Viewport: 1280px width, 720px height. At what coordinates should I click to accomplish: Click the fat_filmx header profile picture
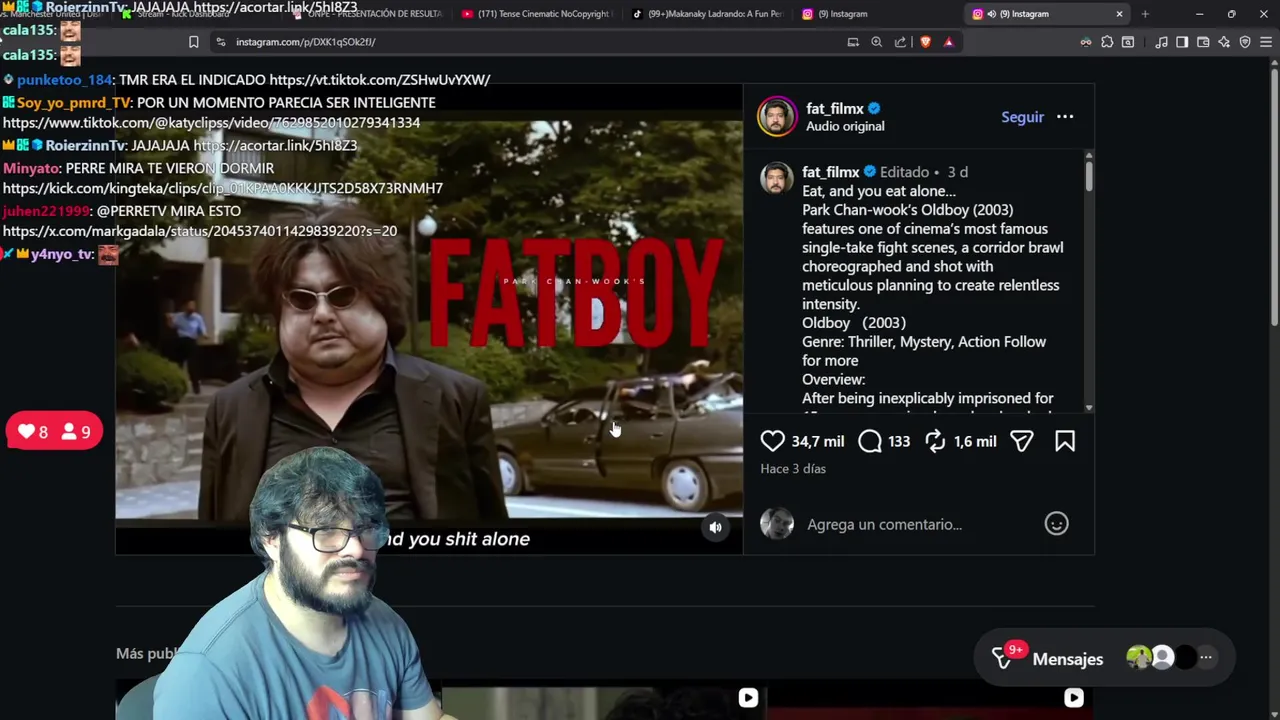(x=777, y=116)
